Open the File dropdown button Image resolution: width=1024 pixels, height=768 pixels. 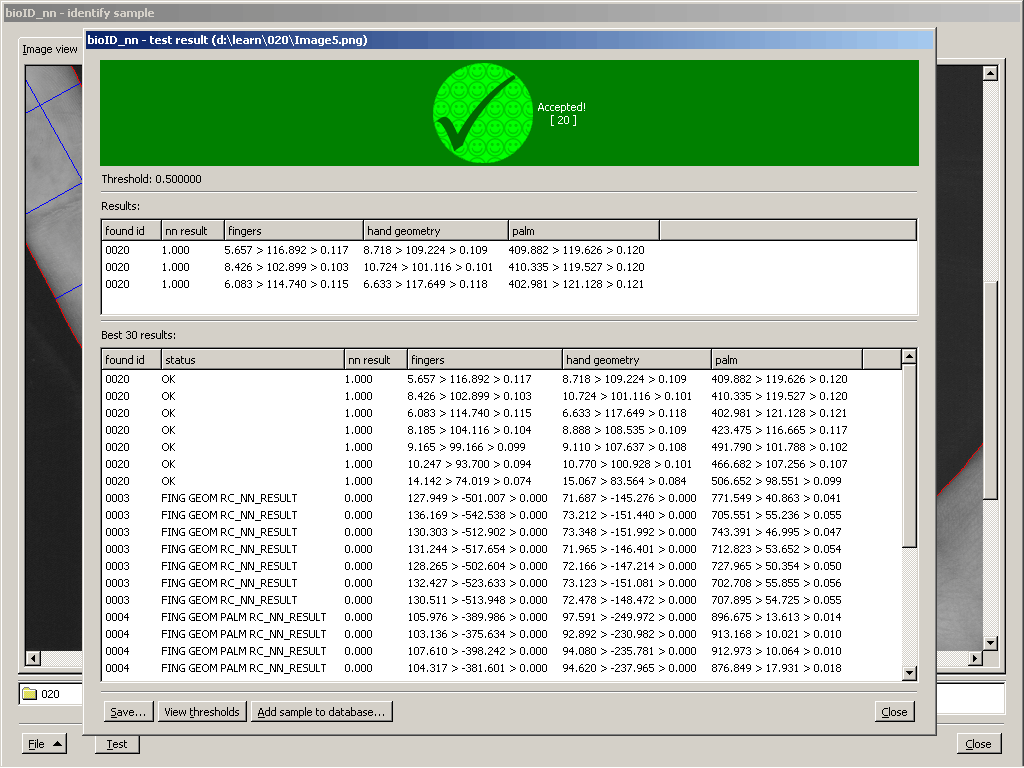[44, 743]
